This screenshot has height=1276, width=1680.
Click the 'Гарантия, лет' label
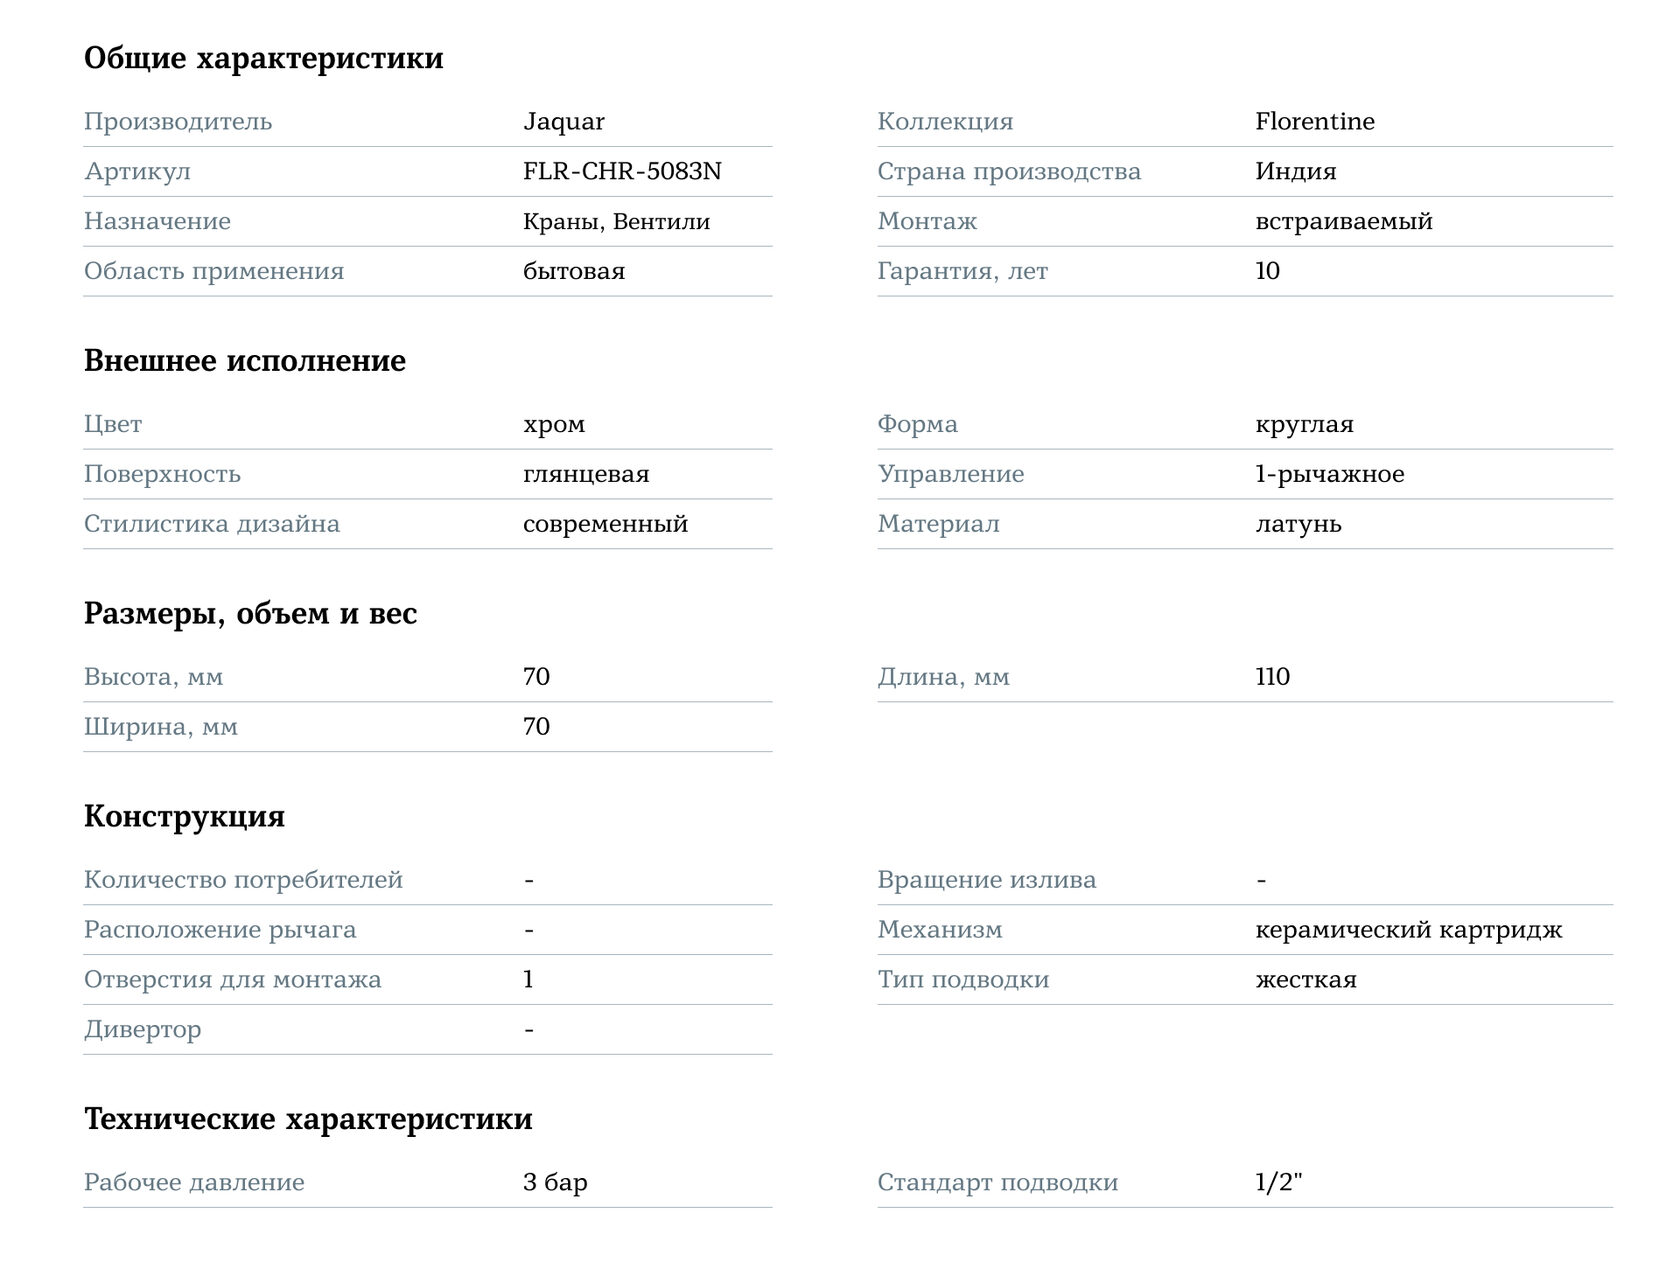[962, 272]
